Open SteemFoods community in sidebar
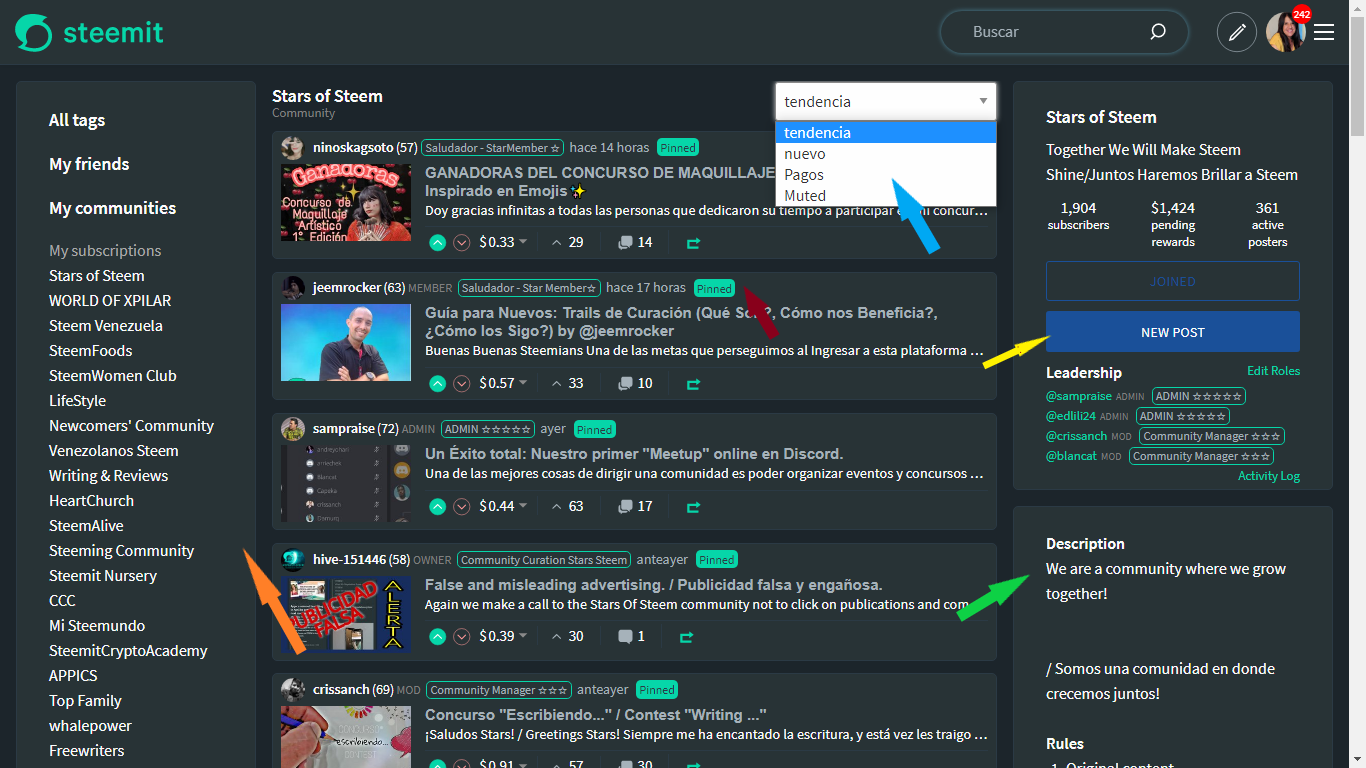Viewport: 1366px width, 768px height. coord(91,351)
